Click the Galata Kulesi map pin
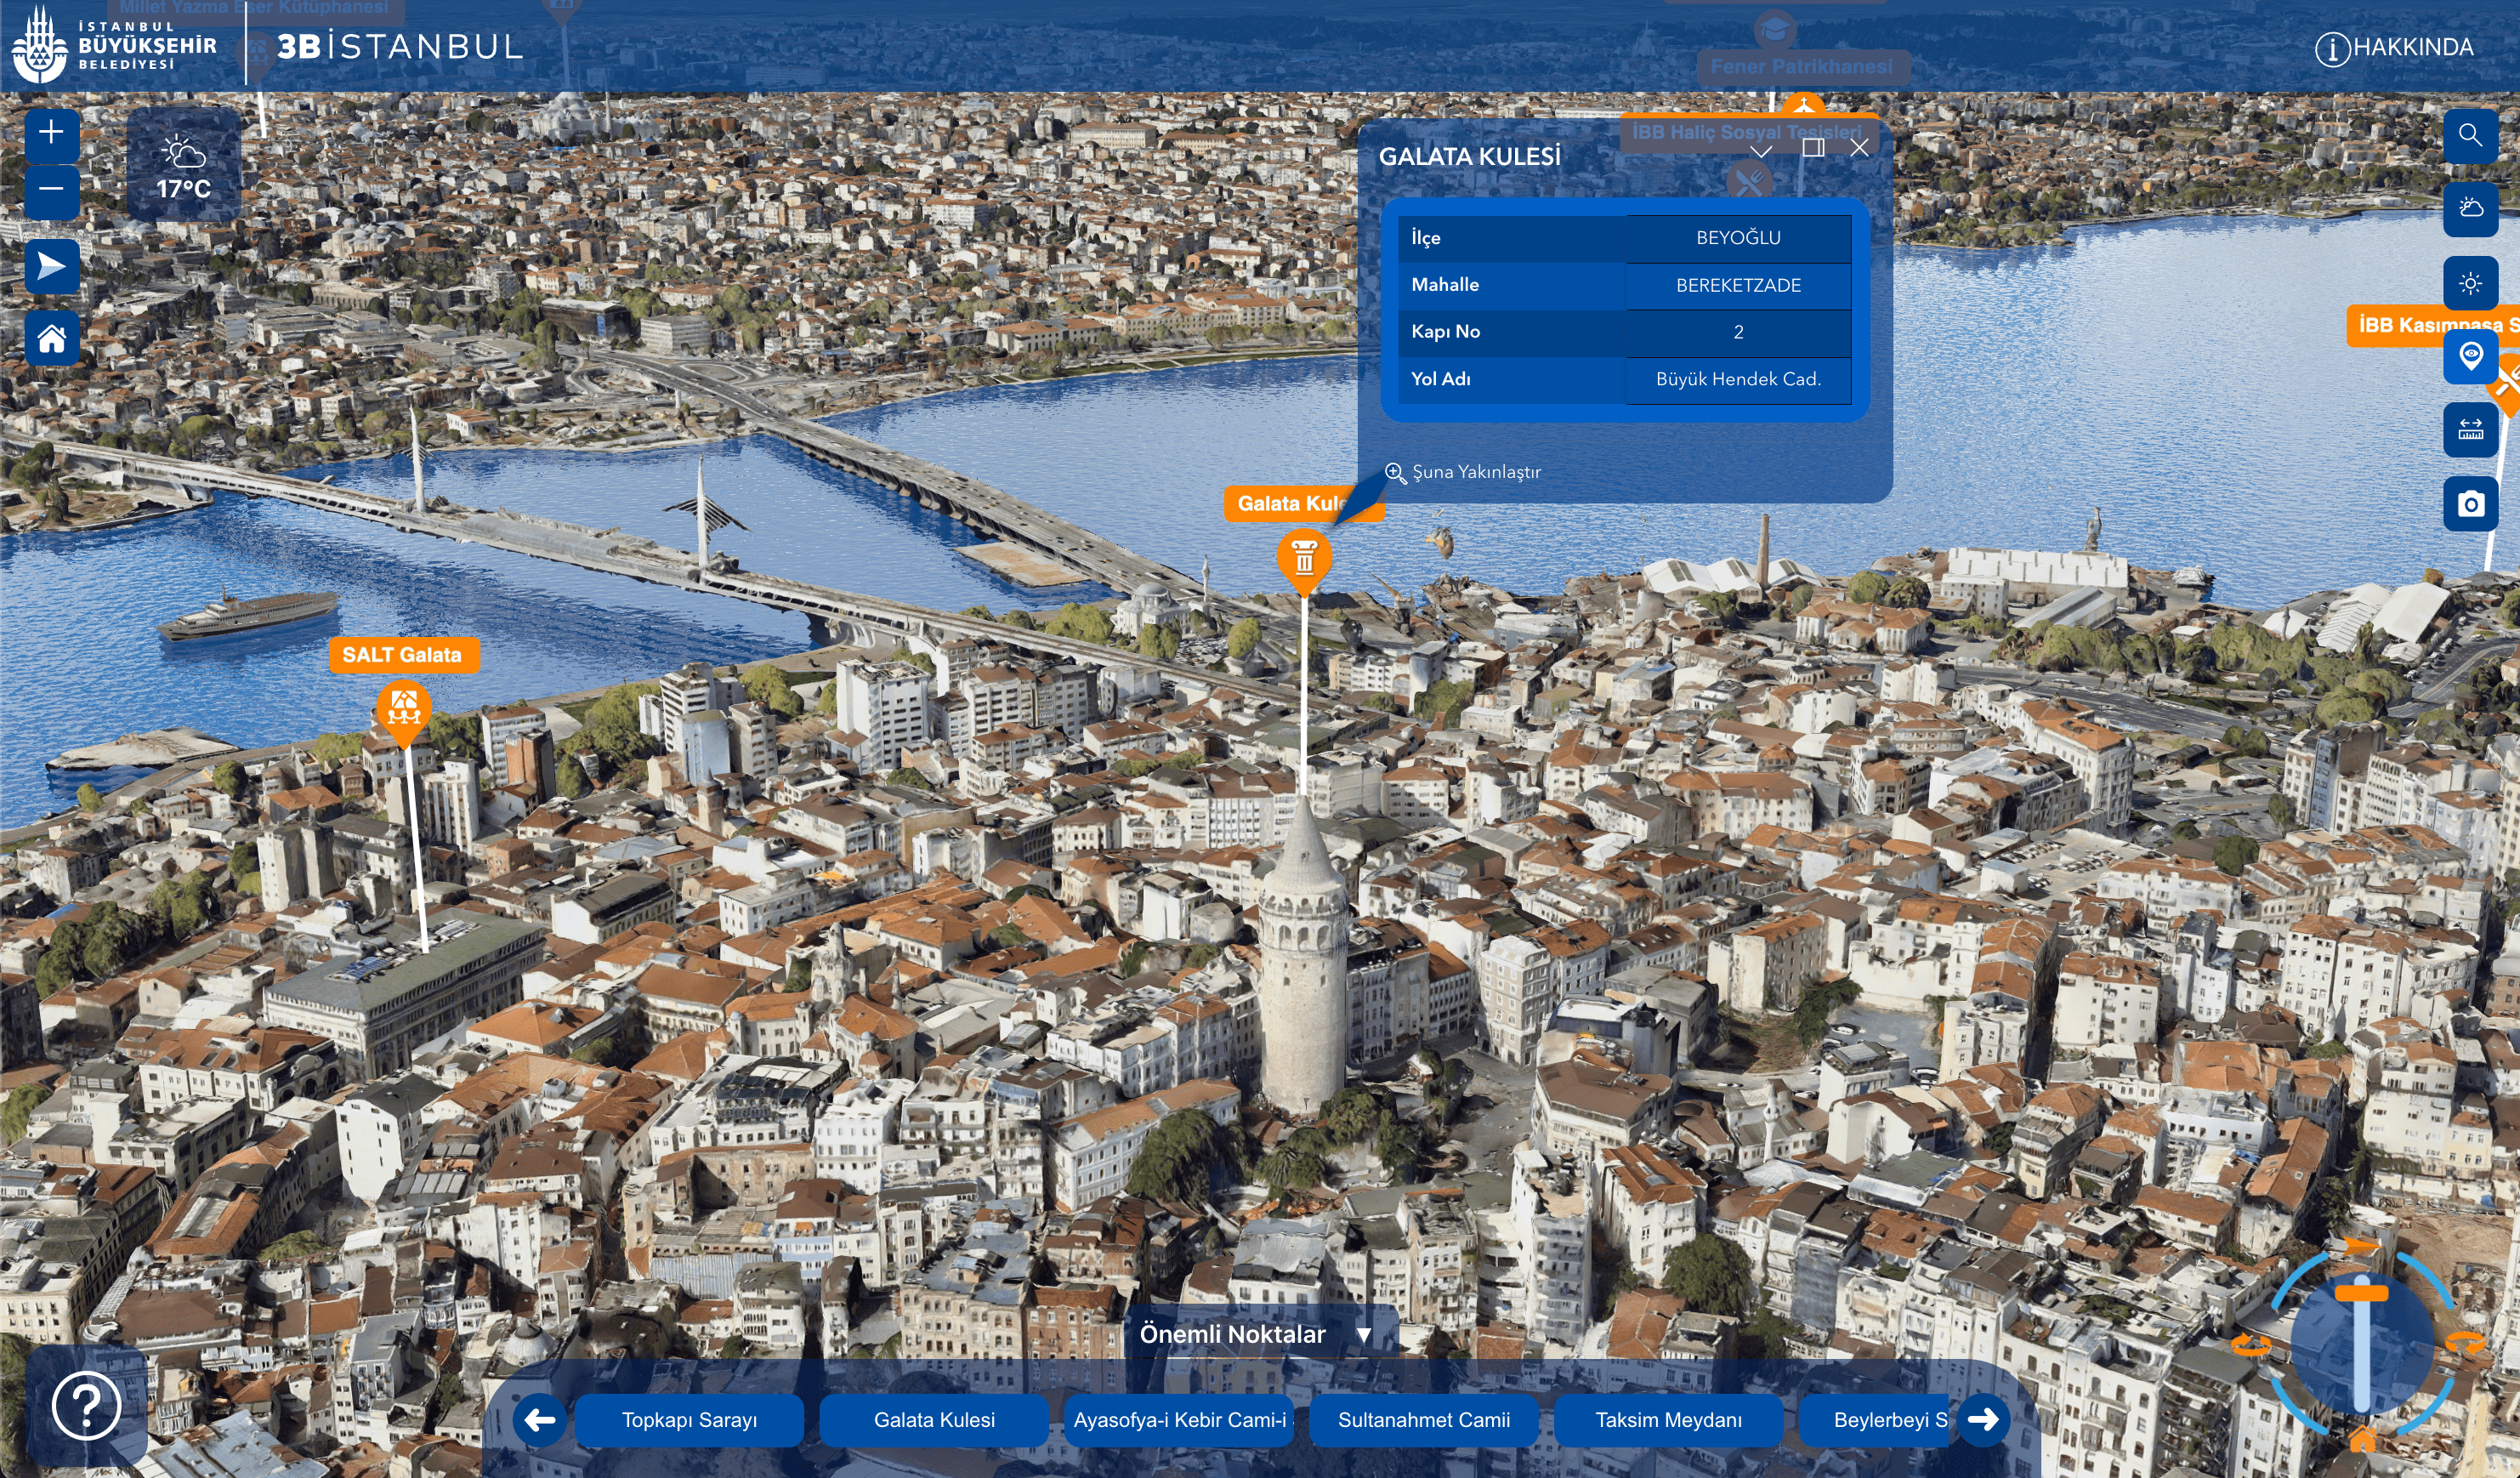The image size is (2520, 1478). [1304, 560]
